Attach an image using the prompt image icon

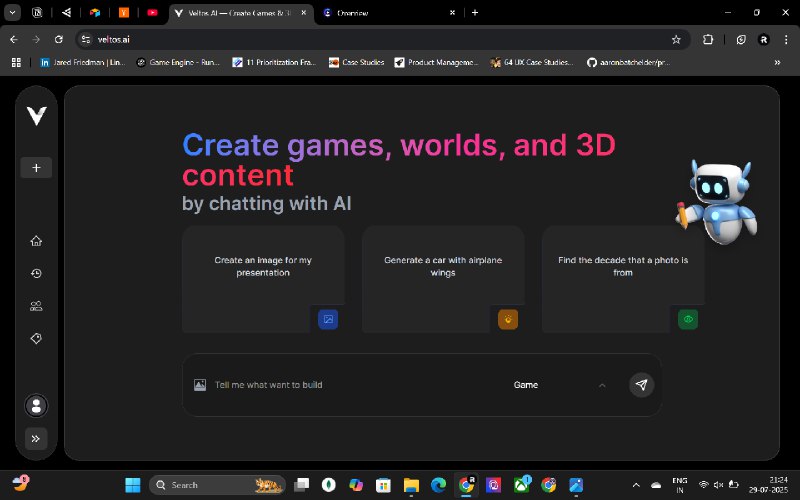click(x=200, y=385)
